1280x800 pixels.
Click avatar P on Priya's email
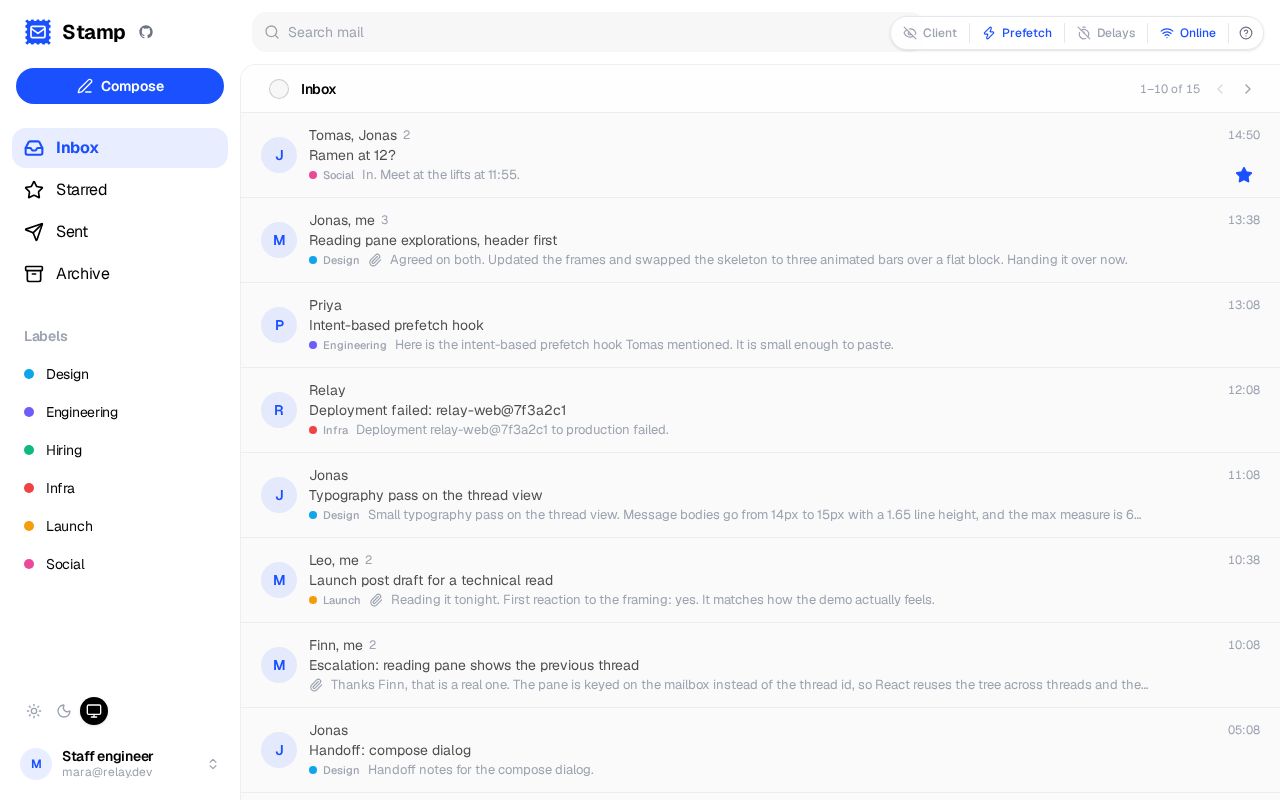[x=279, y=325]
